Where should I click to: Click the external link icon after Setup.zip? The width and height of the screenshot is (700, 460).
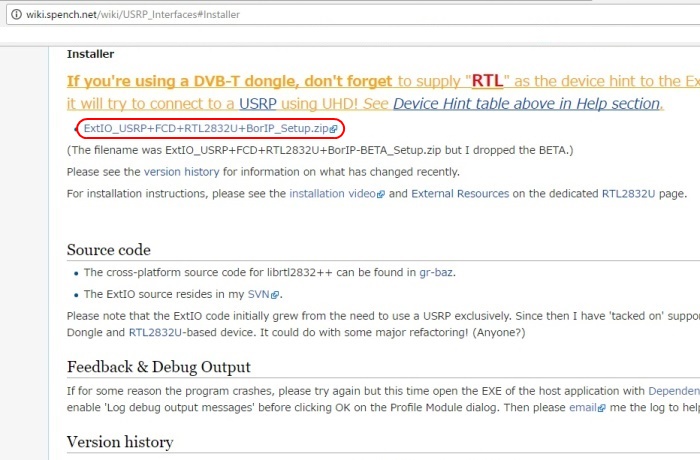point(333,130)
